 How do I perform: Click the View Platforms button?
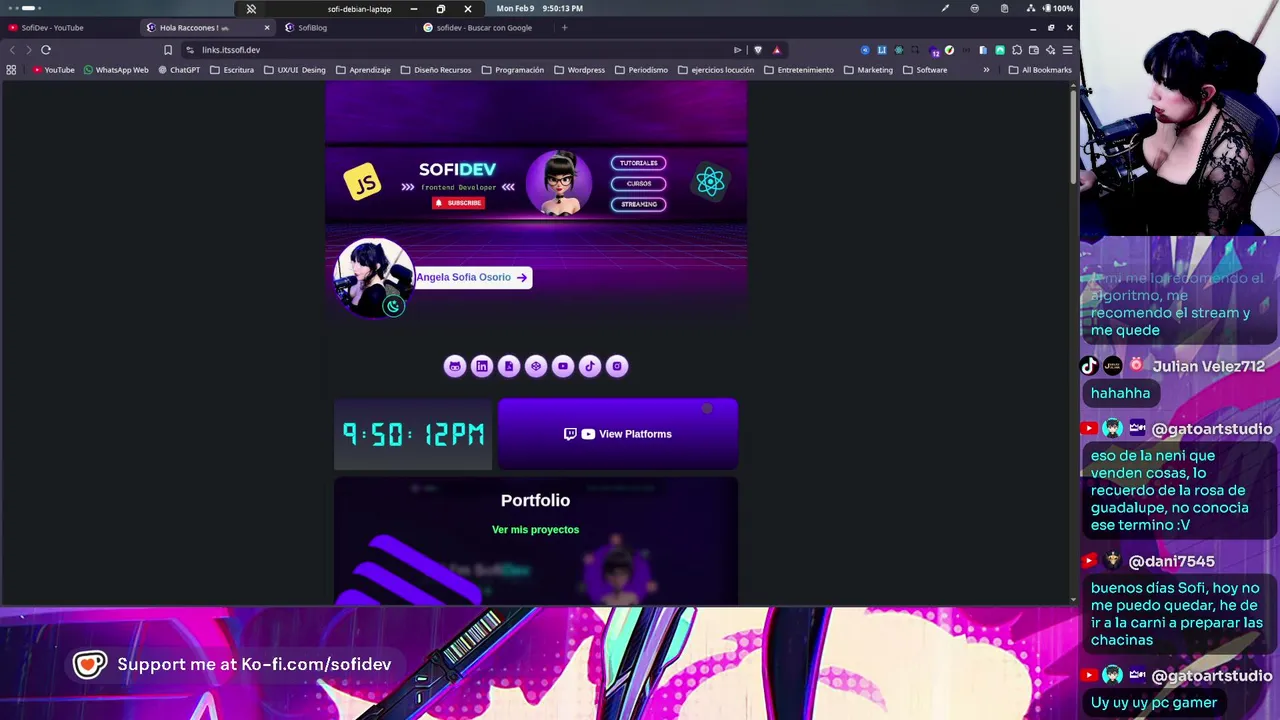click(x=618, y=434)
